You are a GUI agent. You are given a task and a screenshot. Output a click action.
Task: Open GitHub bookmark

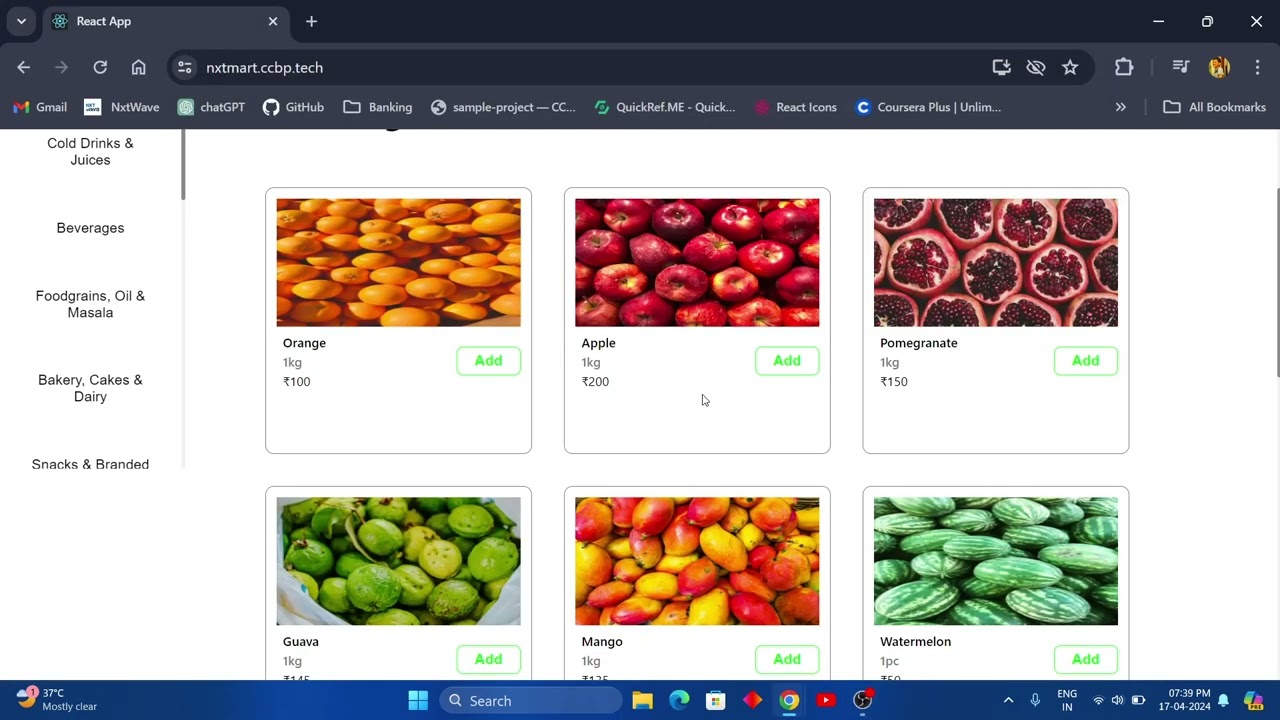click(293, 107)
